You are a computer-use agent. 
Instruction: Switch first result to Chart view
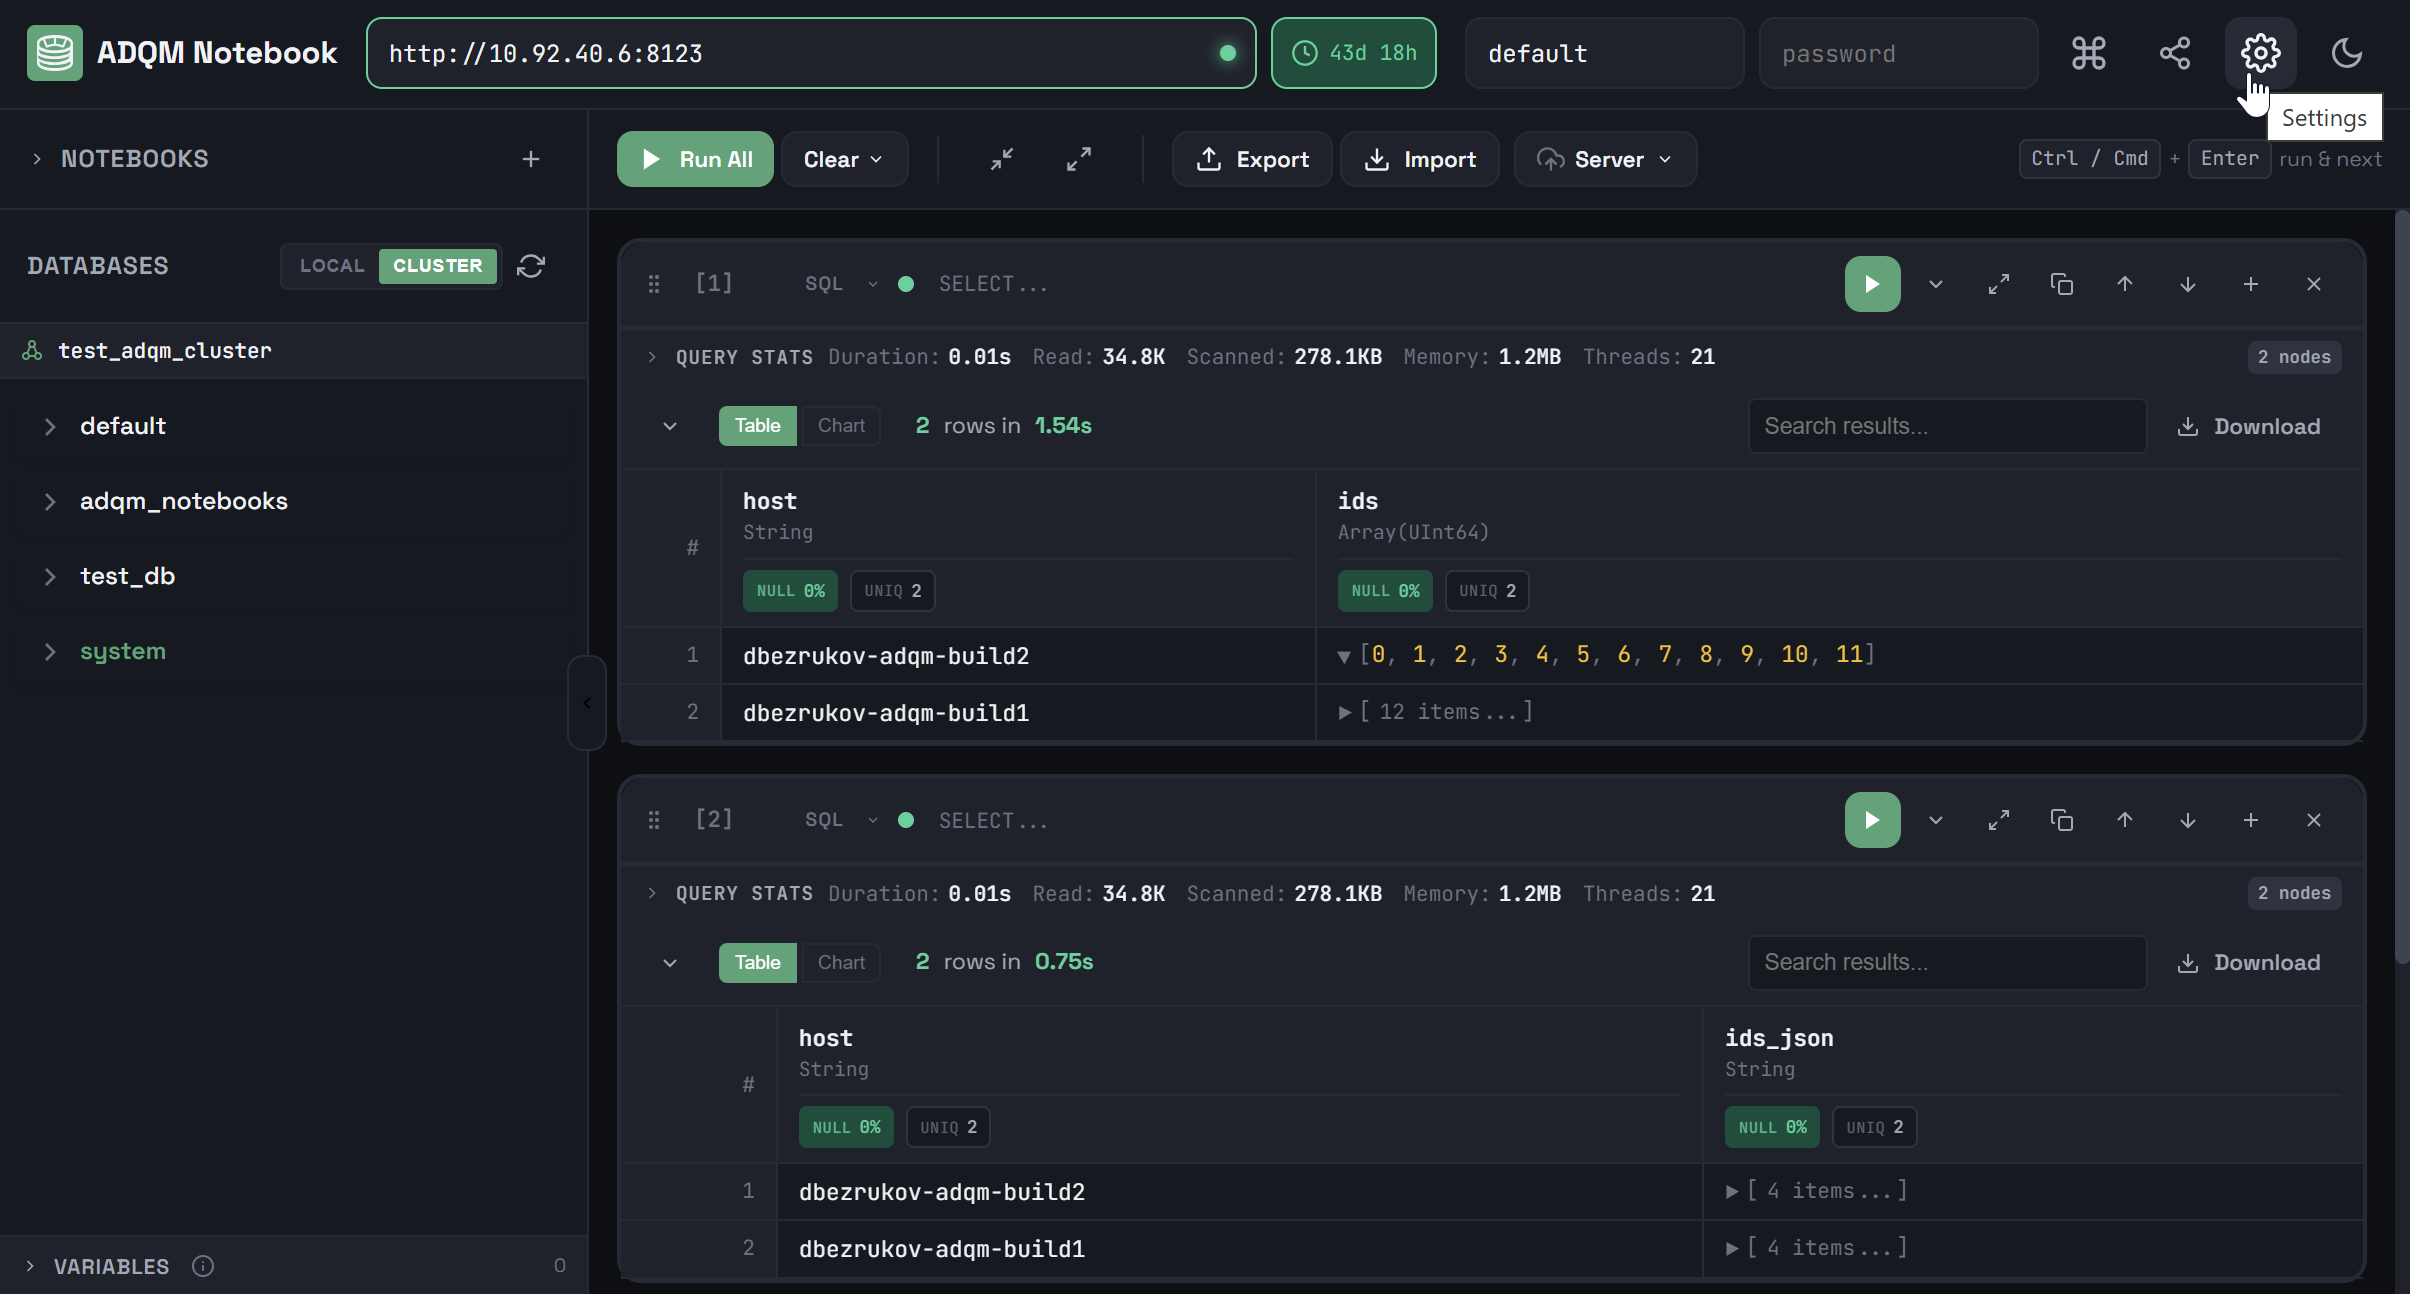[x=840, y=426]
